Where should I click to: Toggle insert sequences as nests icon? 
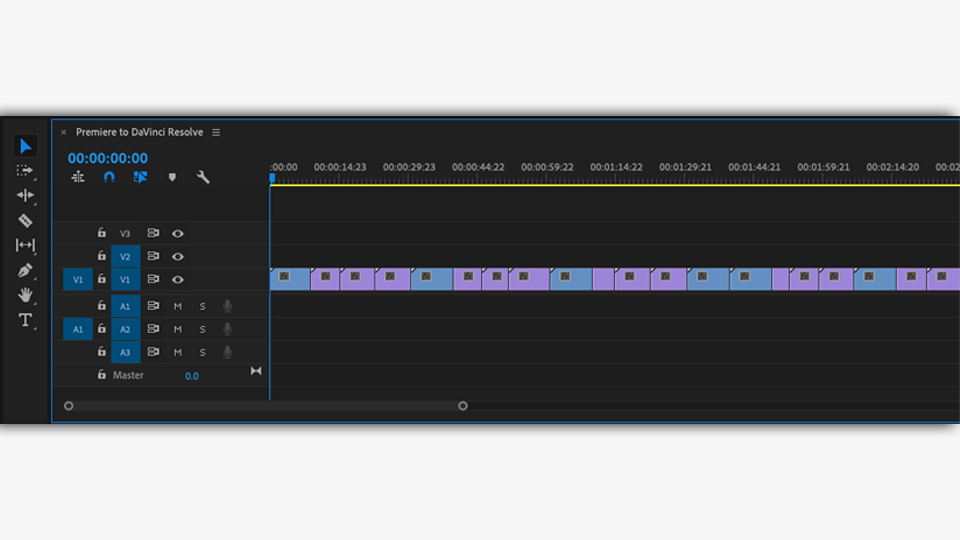tap(78, 178)
